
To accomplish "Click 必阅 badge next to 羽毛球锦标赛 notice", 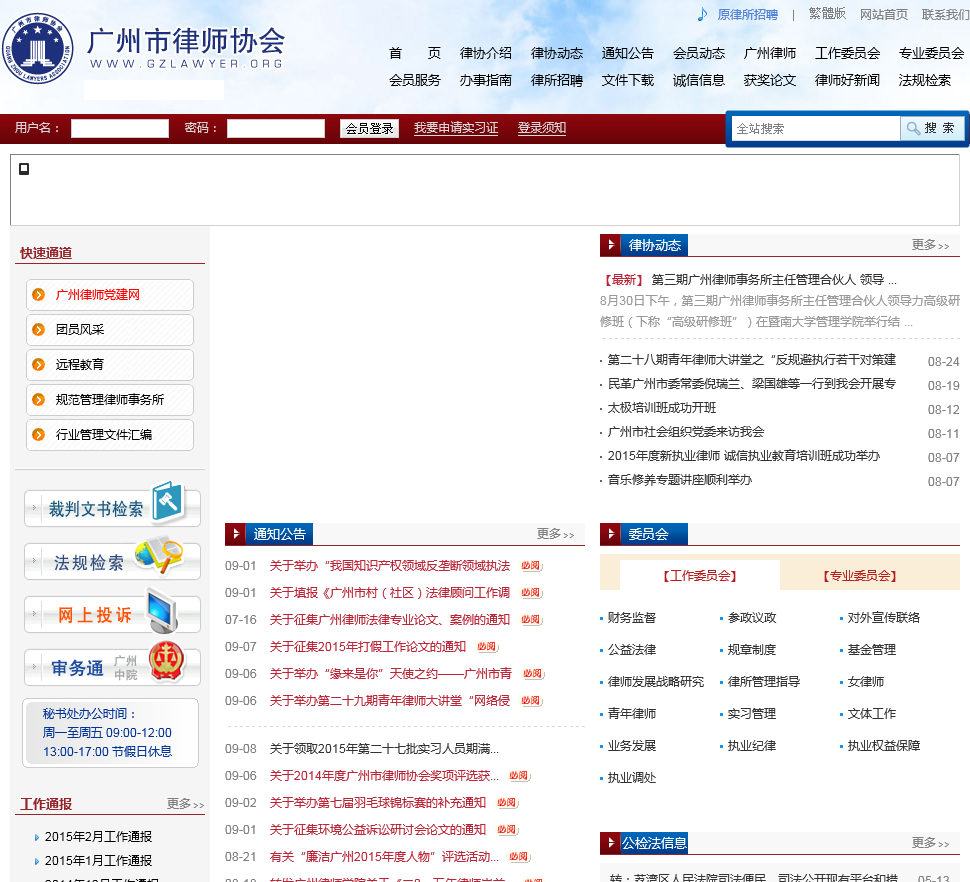I will pyautogui.click(x=507, y=802).
